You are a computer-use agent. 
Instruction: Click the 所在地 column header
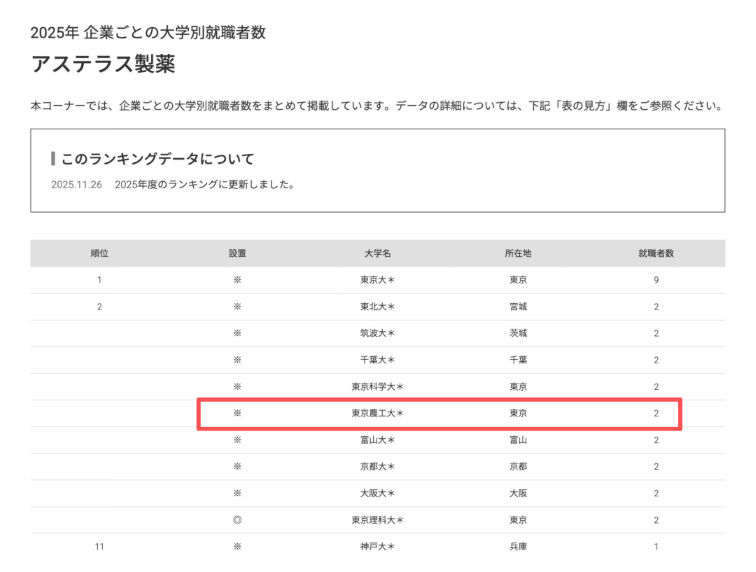click(517, 254)
